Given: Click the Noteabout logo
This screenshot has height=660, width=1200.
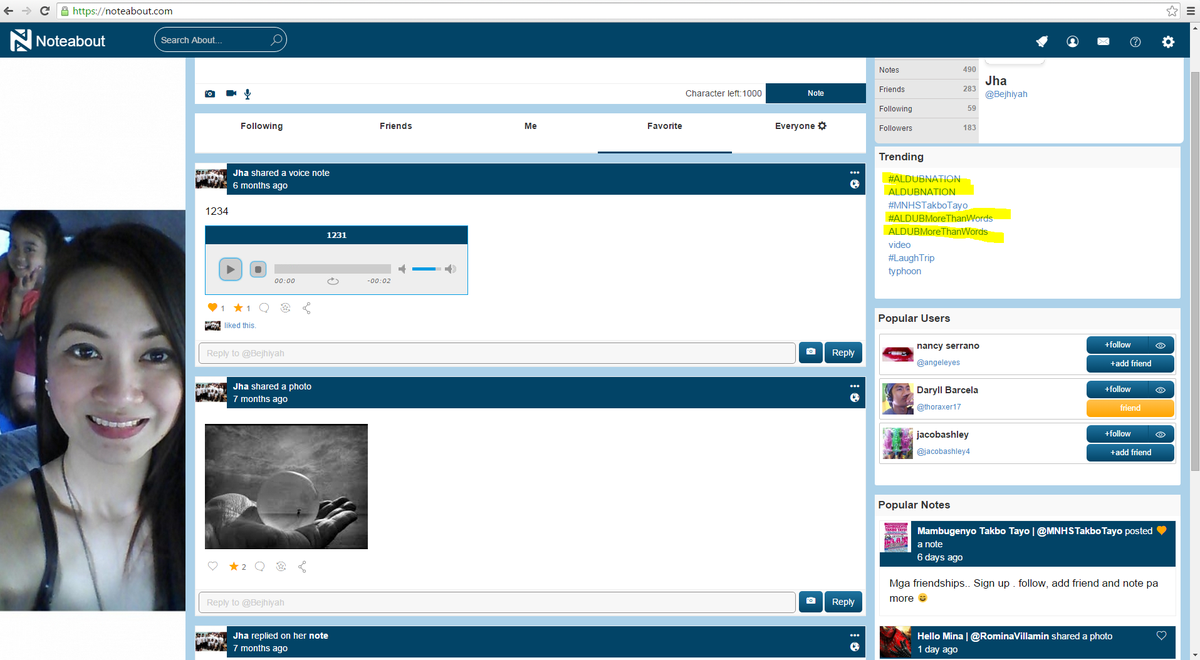Looking at the screenshot, I should pyautogui.click(x=58, y=41).
